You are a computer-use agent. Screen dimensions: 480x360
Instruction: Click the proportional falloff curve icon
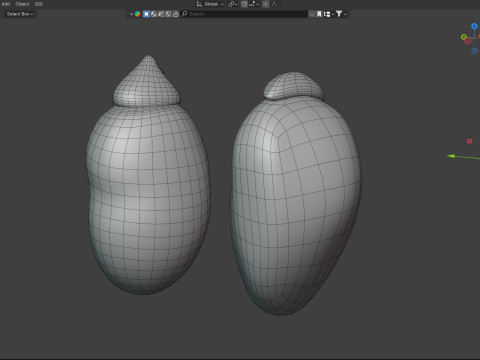[x=274, y=4]
